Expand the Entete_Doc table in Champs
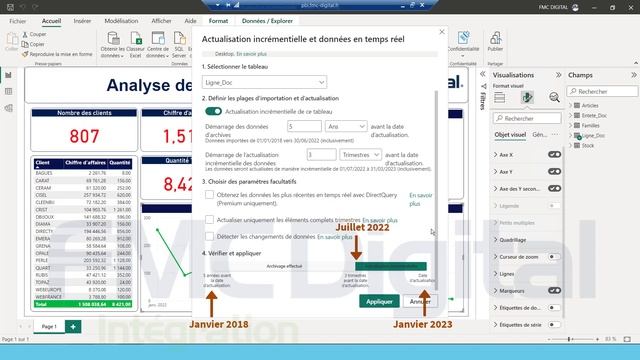The image size is (640, 360). [x=571, y=116]
